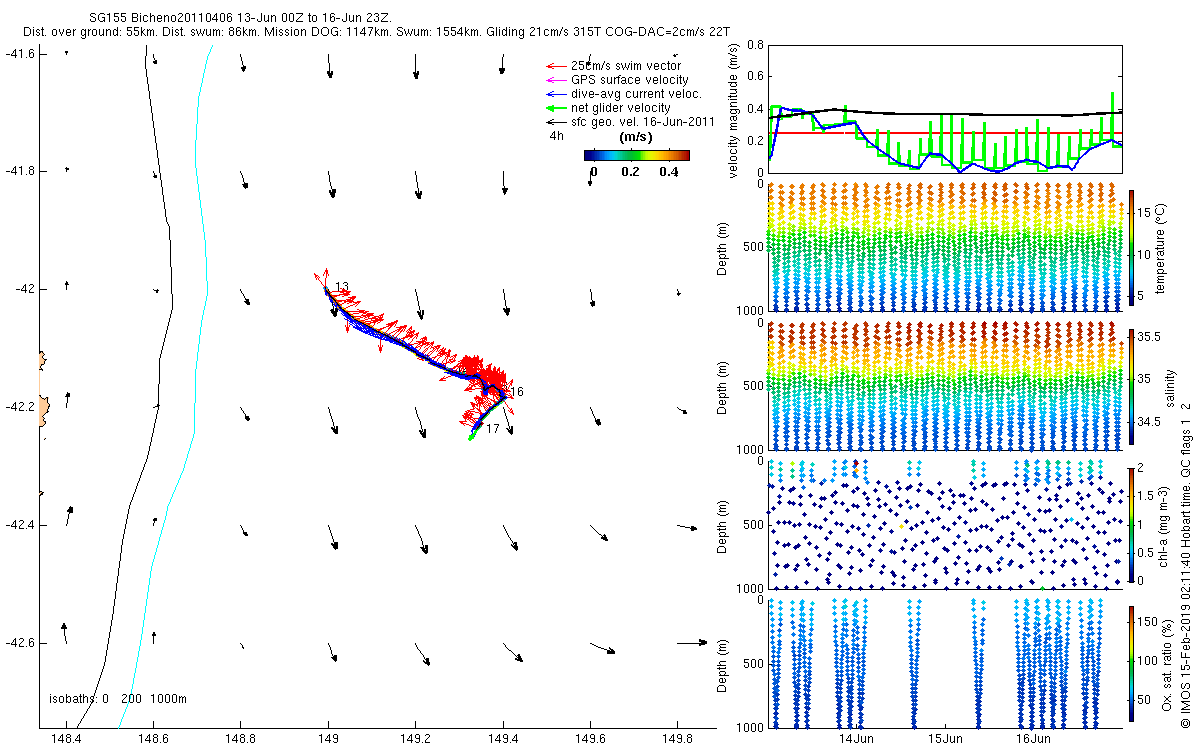Click the latitude tick '-41.6'
Viewport: 1200px width, 750px height.
(x=20, y=53)
